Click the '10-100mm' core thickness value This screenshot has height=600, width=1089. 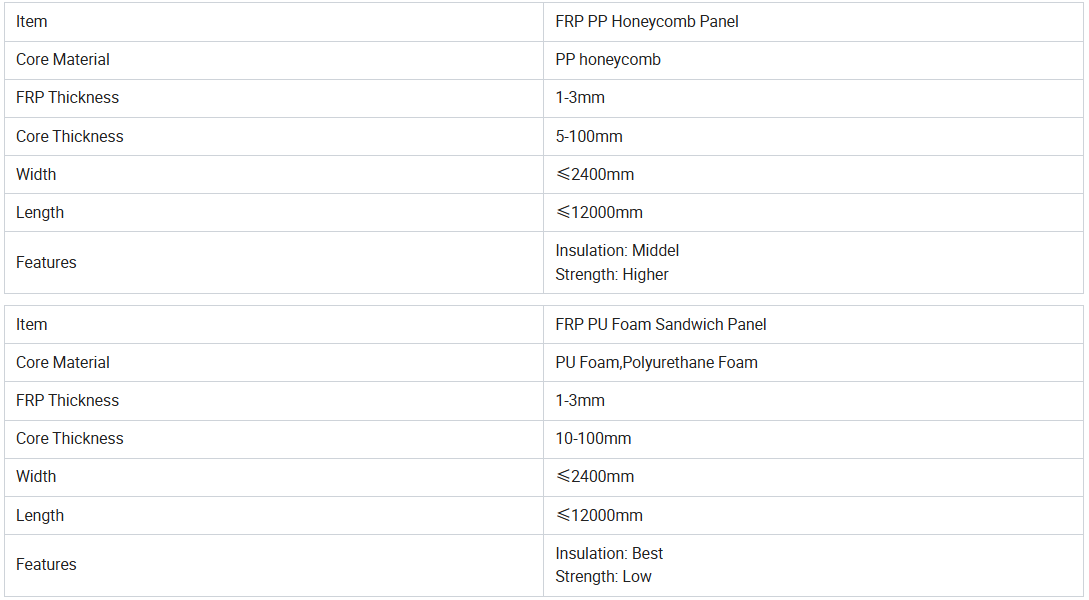593,438
